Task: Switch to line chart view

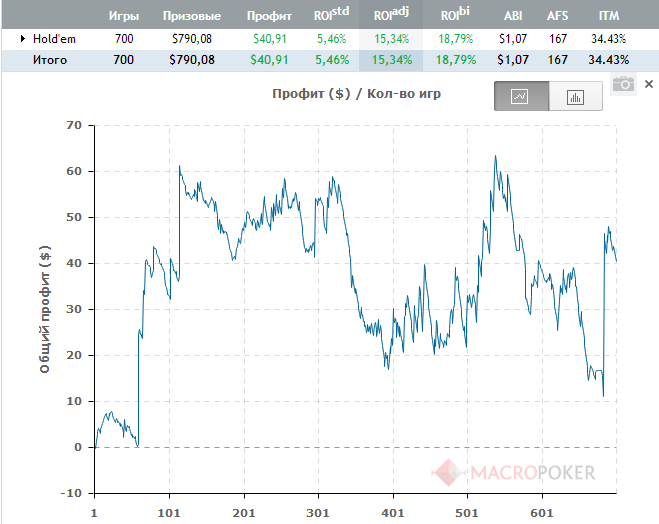Action: (x=521, y=96)
